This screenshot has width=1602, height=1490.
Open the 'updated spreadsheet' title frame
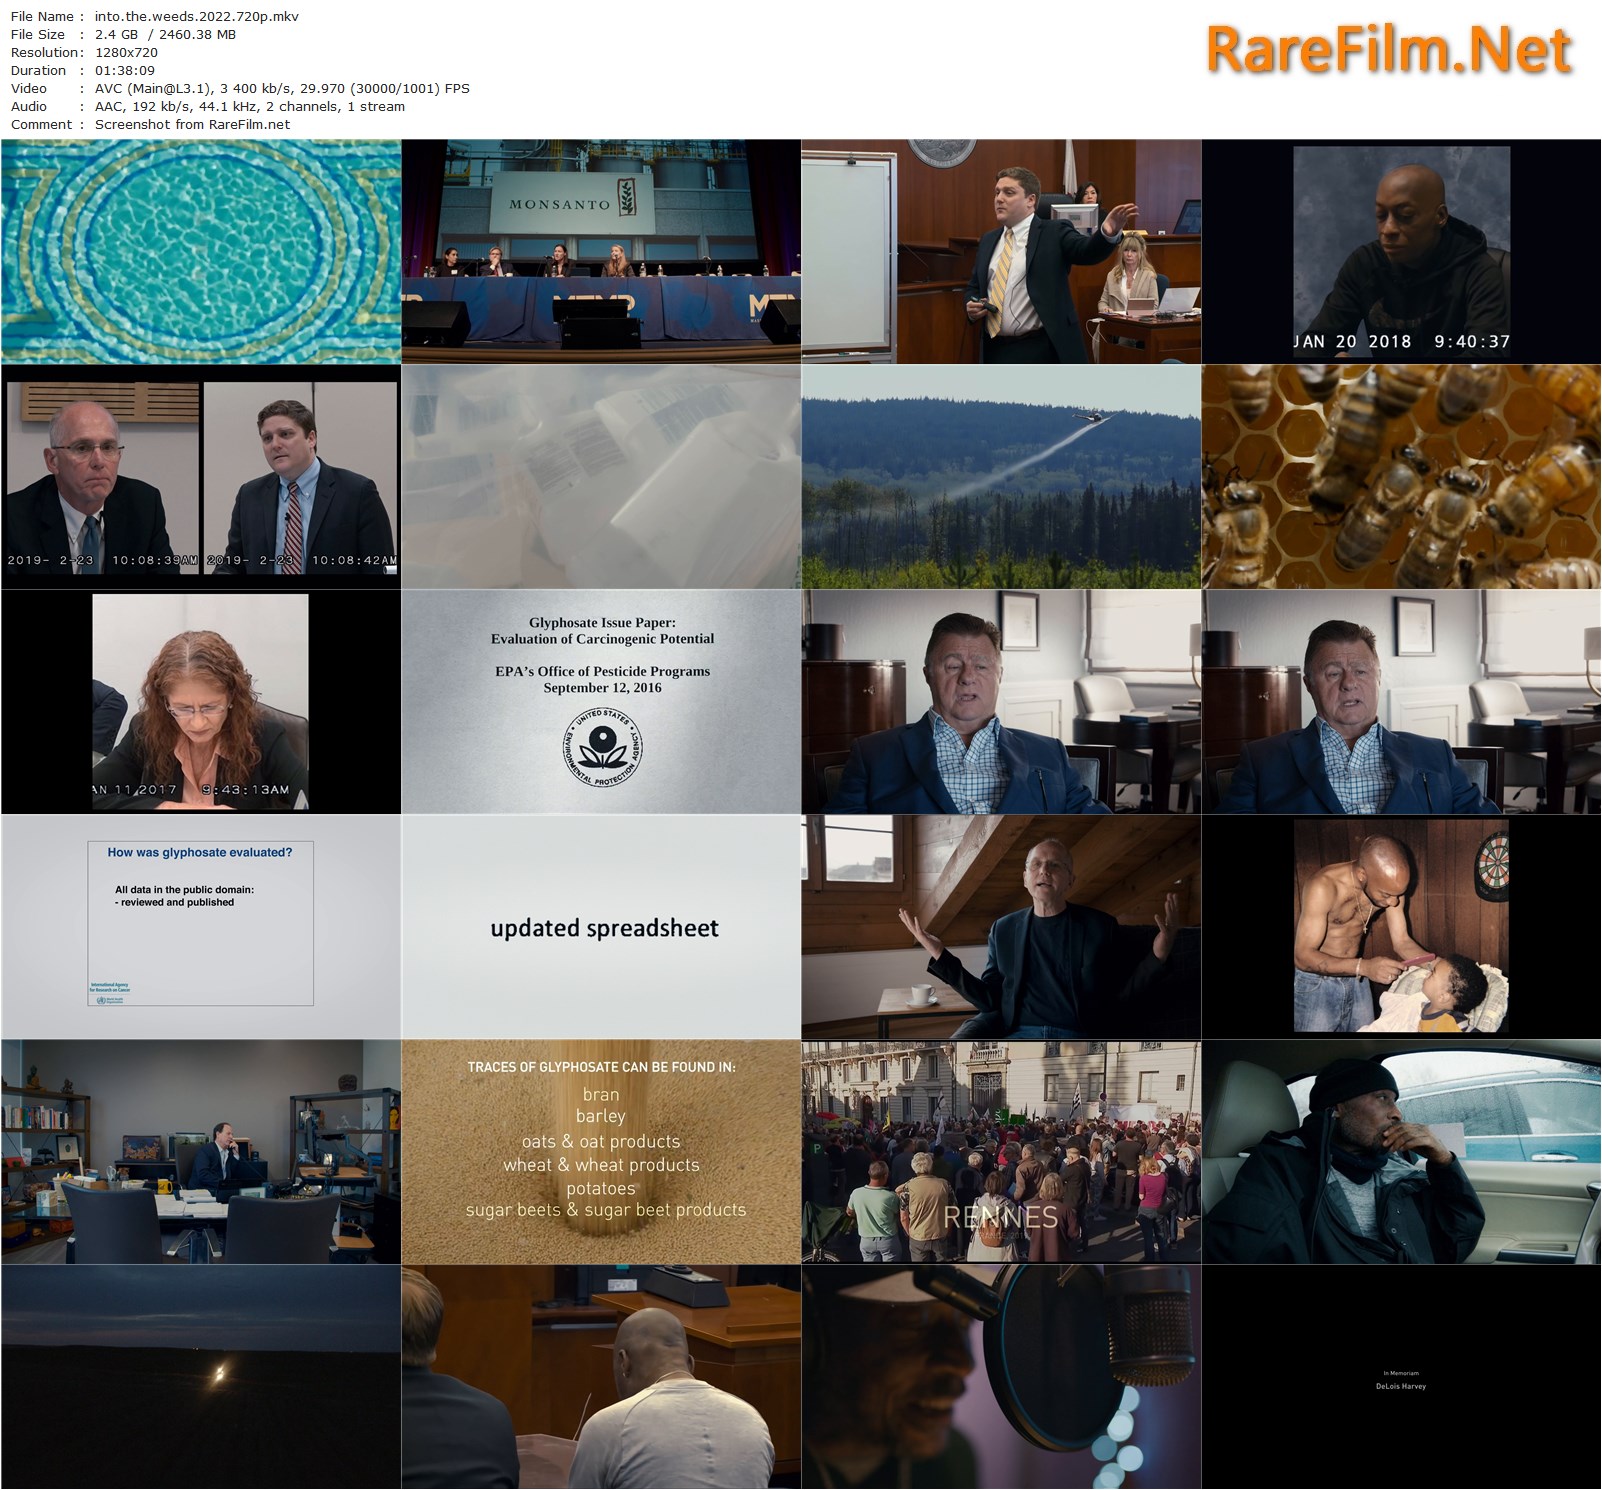coord(601,926)
